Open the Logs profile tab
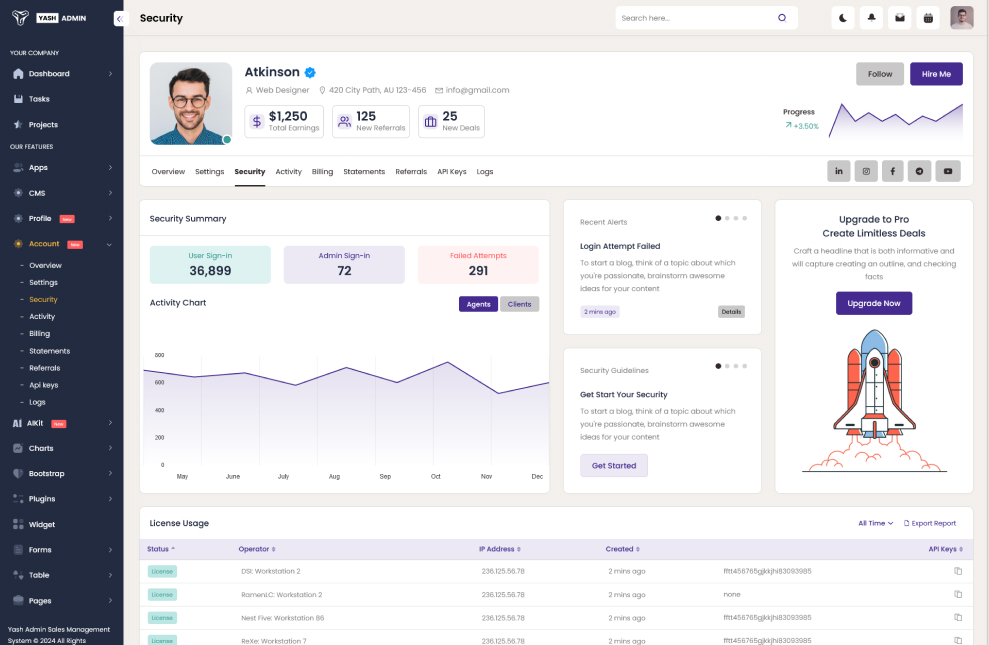 (484, 171)
